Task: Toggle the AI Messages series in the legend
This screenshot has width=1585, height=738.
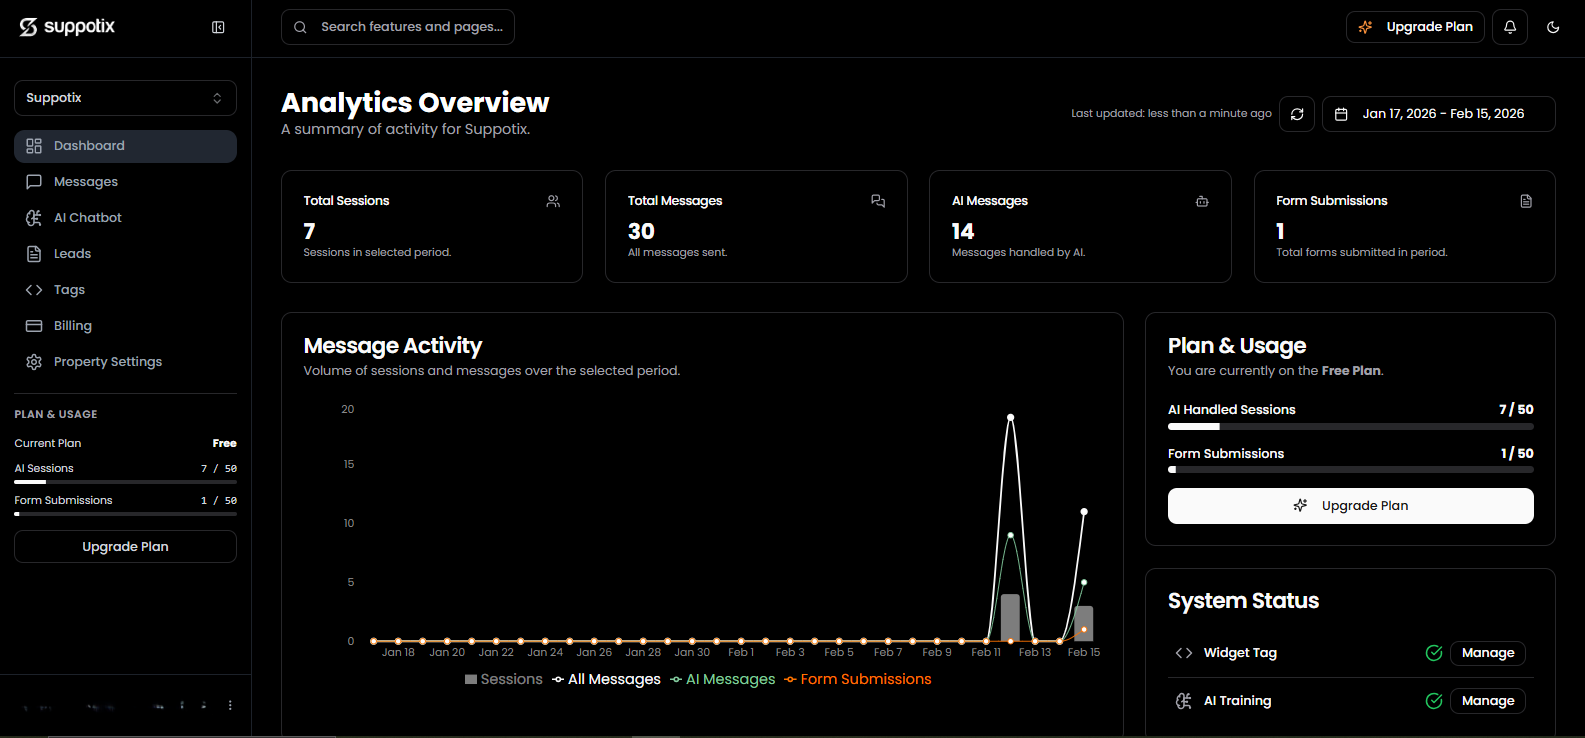Action: (723, 679)
